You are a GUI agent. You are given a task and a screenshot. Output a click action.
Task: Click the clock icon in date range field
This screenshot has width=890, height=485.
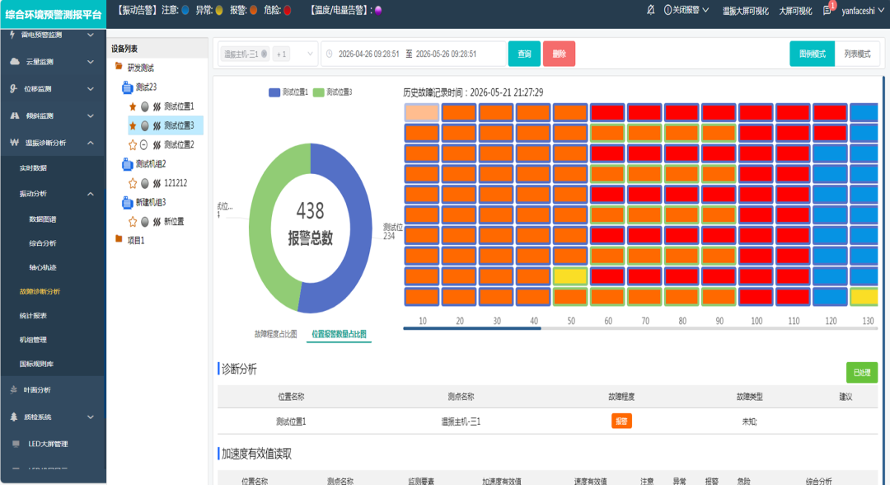(x=329, y=54)
